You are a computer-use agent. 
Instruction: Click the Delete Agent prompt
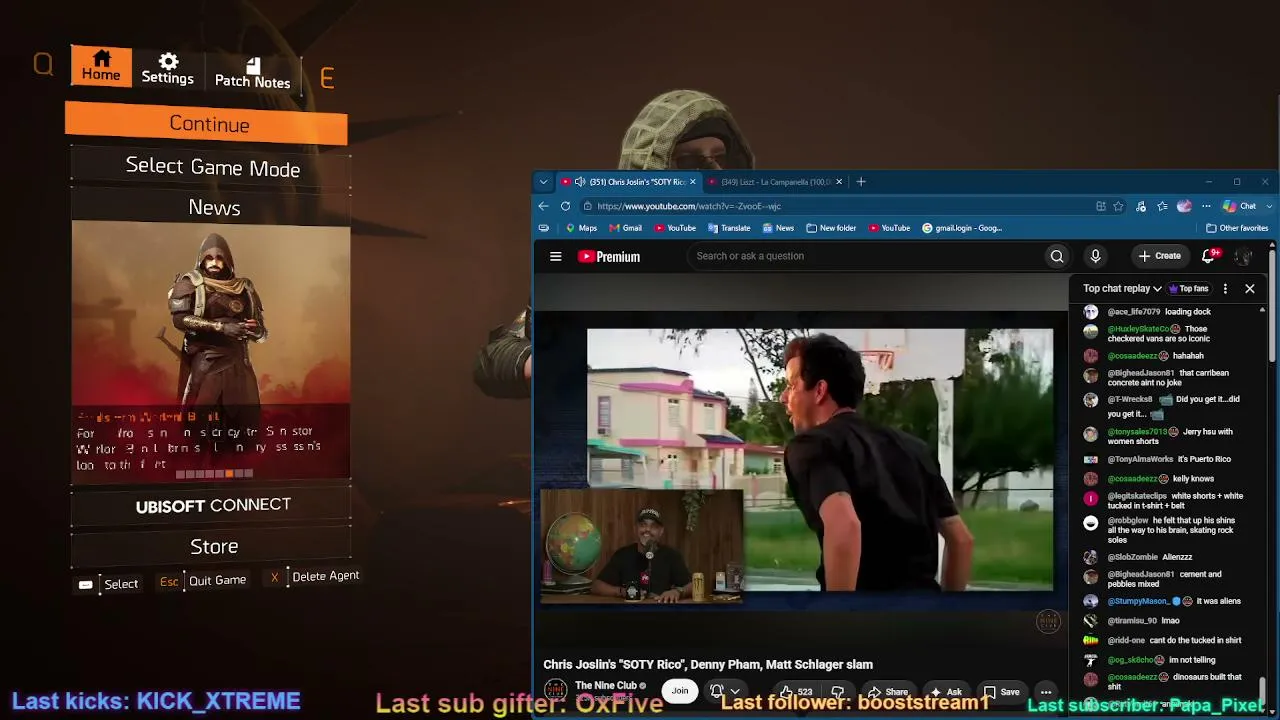[x=314, y=576]
